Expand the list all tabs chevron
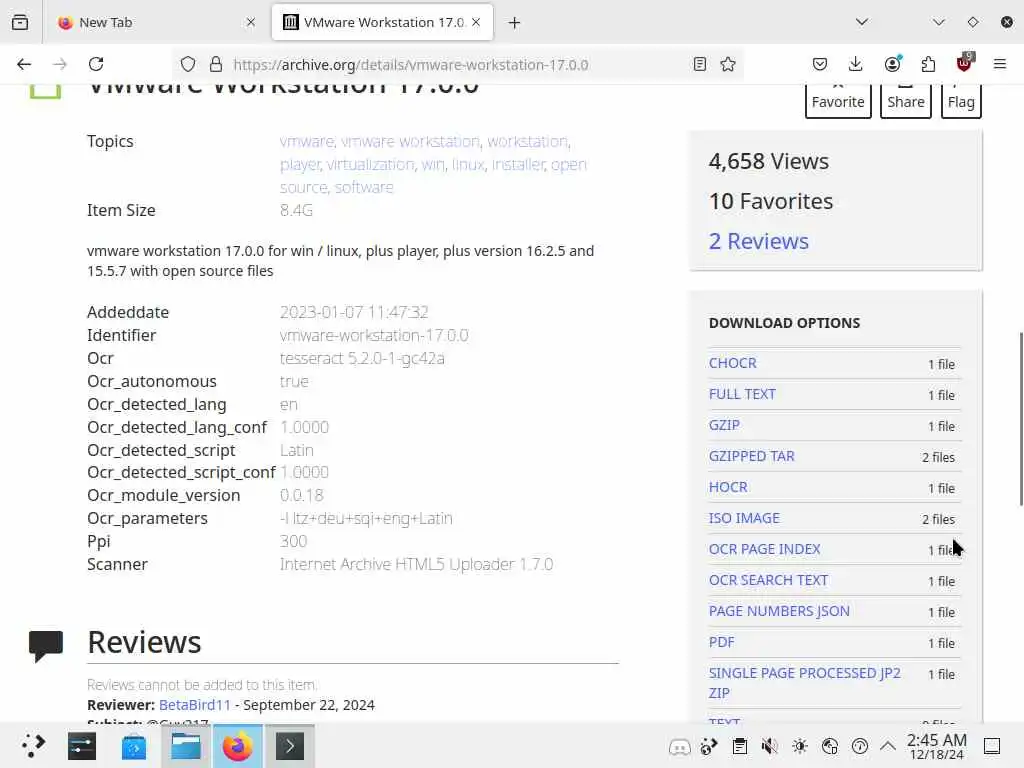The image size is (1024, 768). pyautogui.click(x=862, y=22)
